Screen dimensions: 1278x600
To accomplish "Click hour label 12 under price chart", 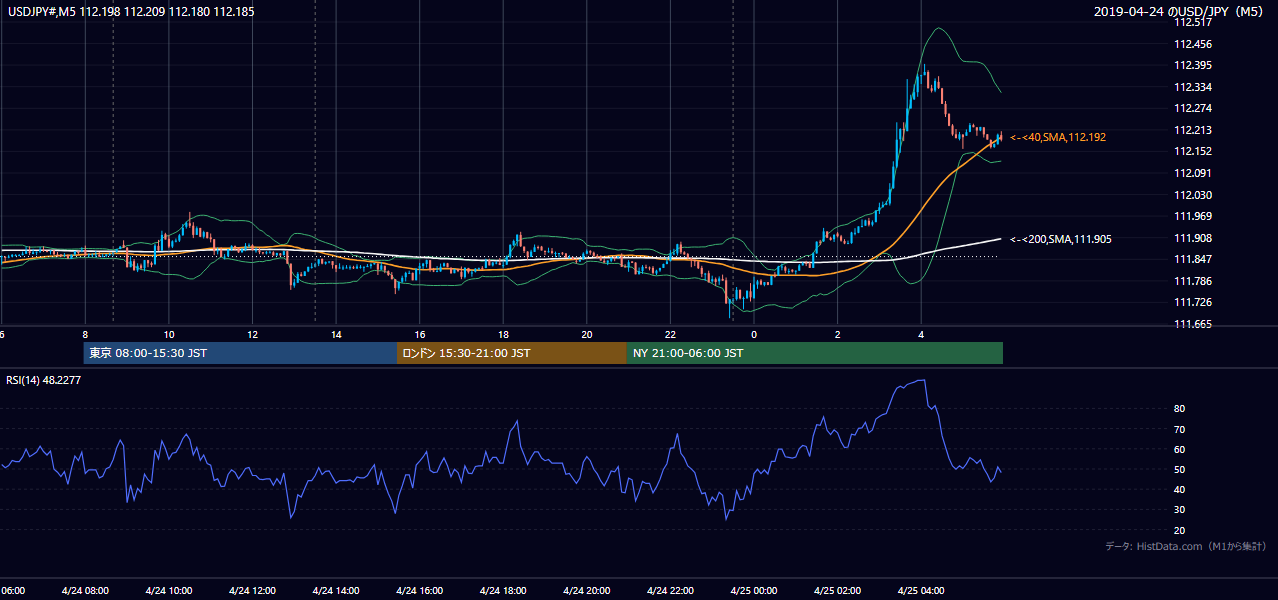I will pos(252,335).
